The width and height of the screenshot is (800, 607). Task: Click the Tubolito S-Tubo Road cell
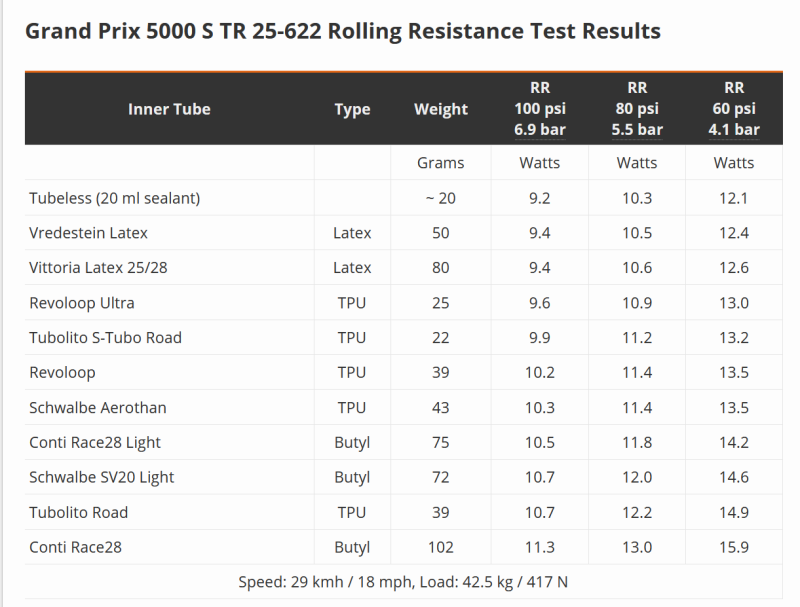(106, 338)
